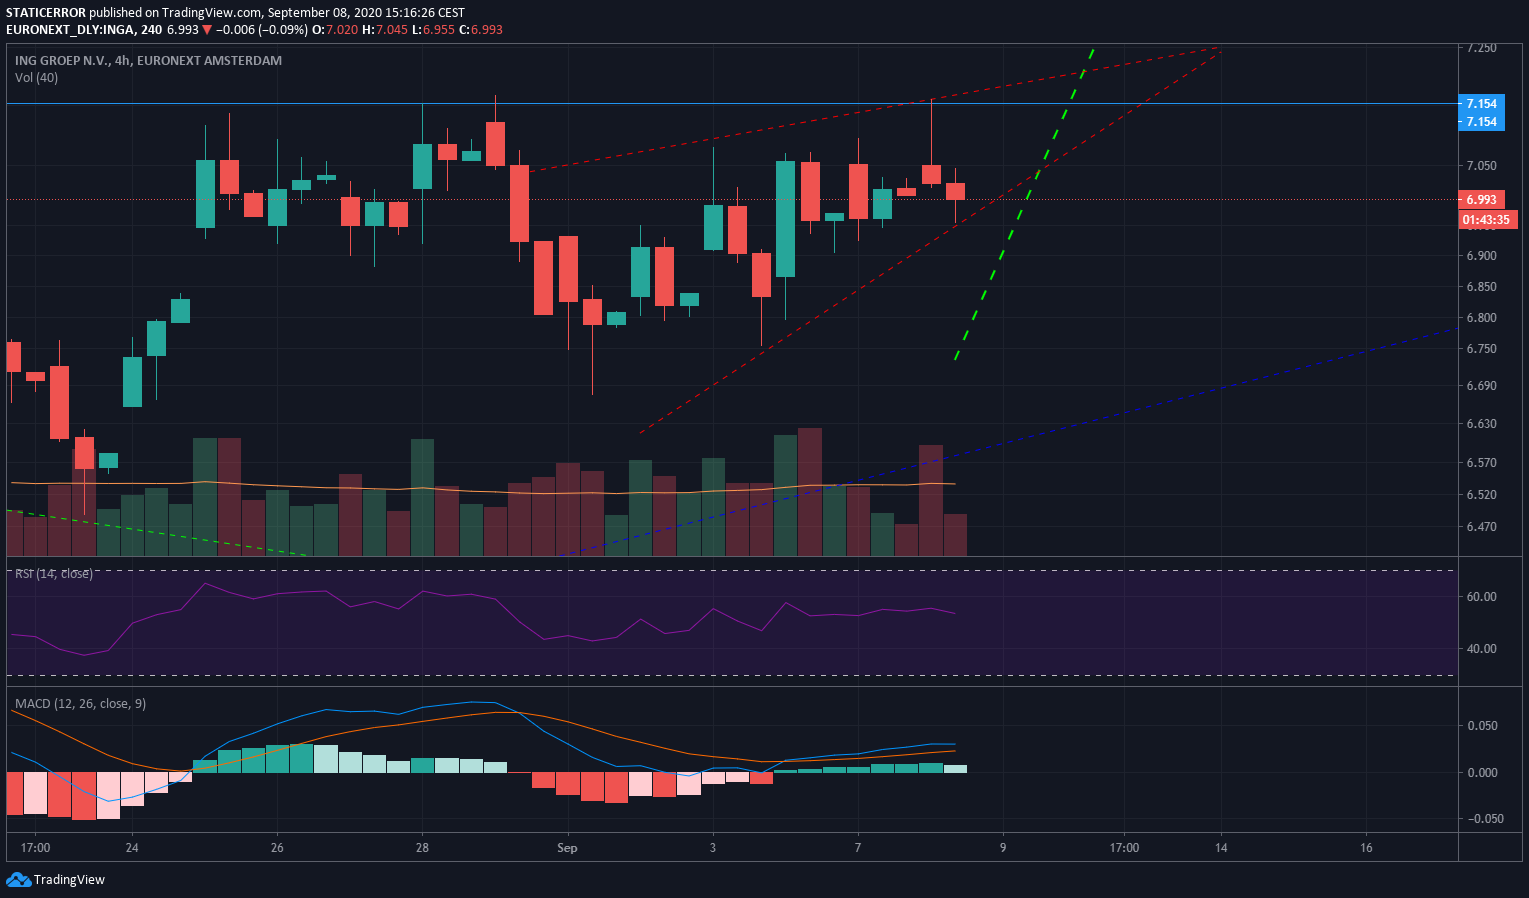Click the RSI 40.00 scale label
The image size is (1529, 898).
(1481, 649)
